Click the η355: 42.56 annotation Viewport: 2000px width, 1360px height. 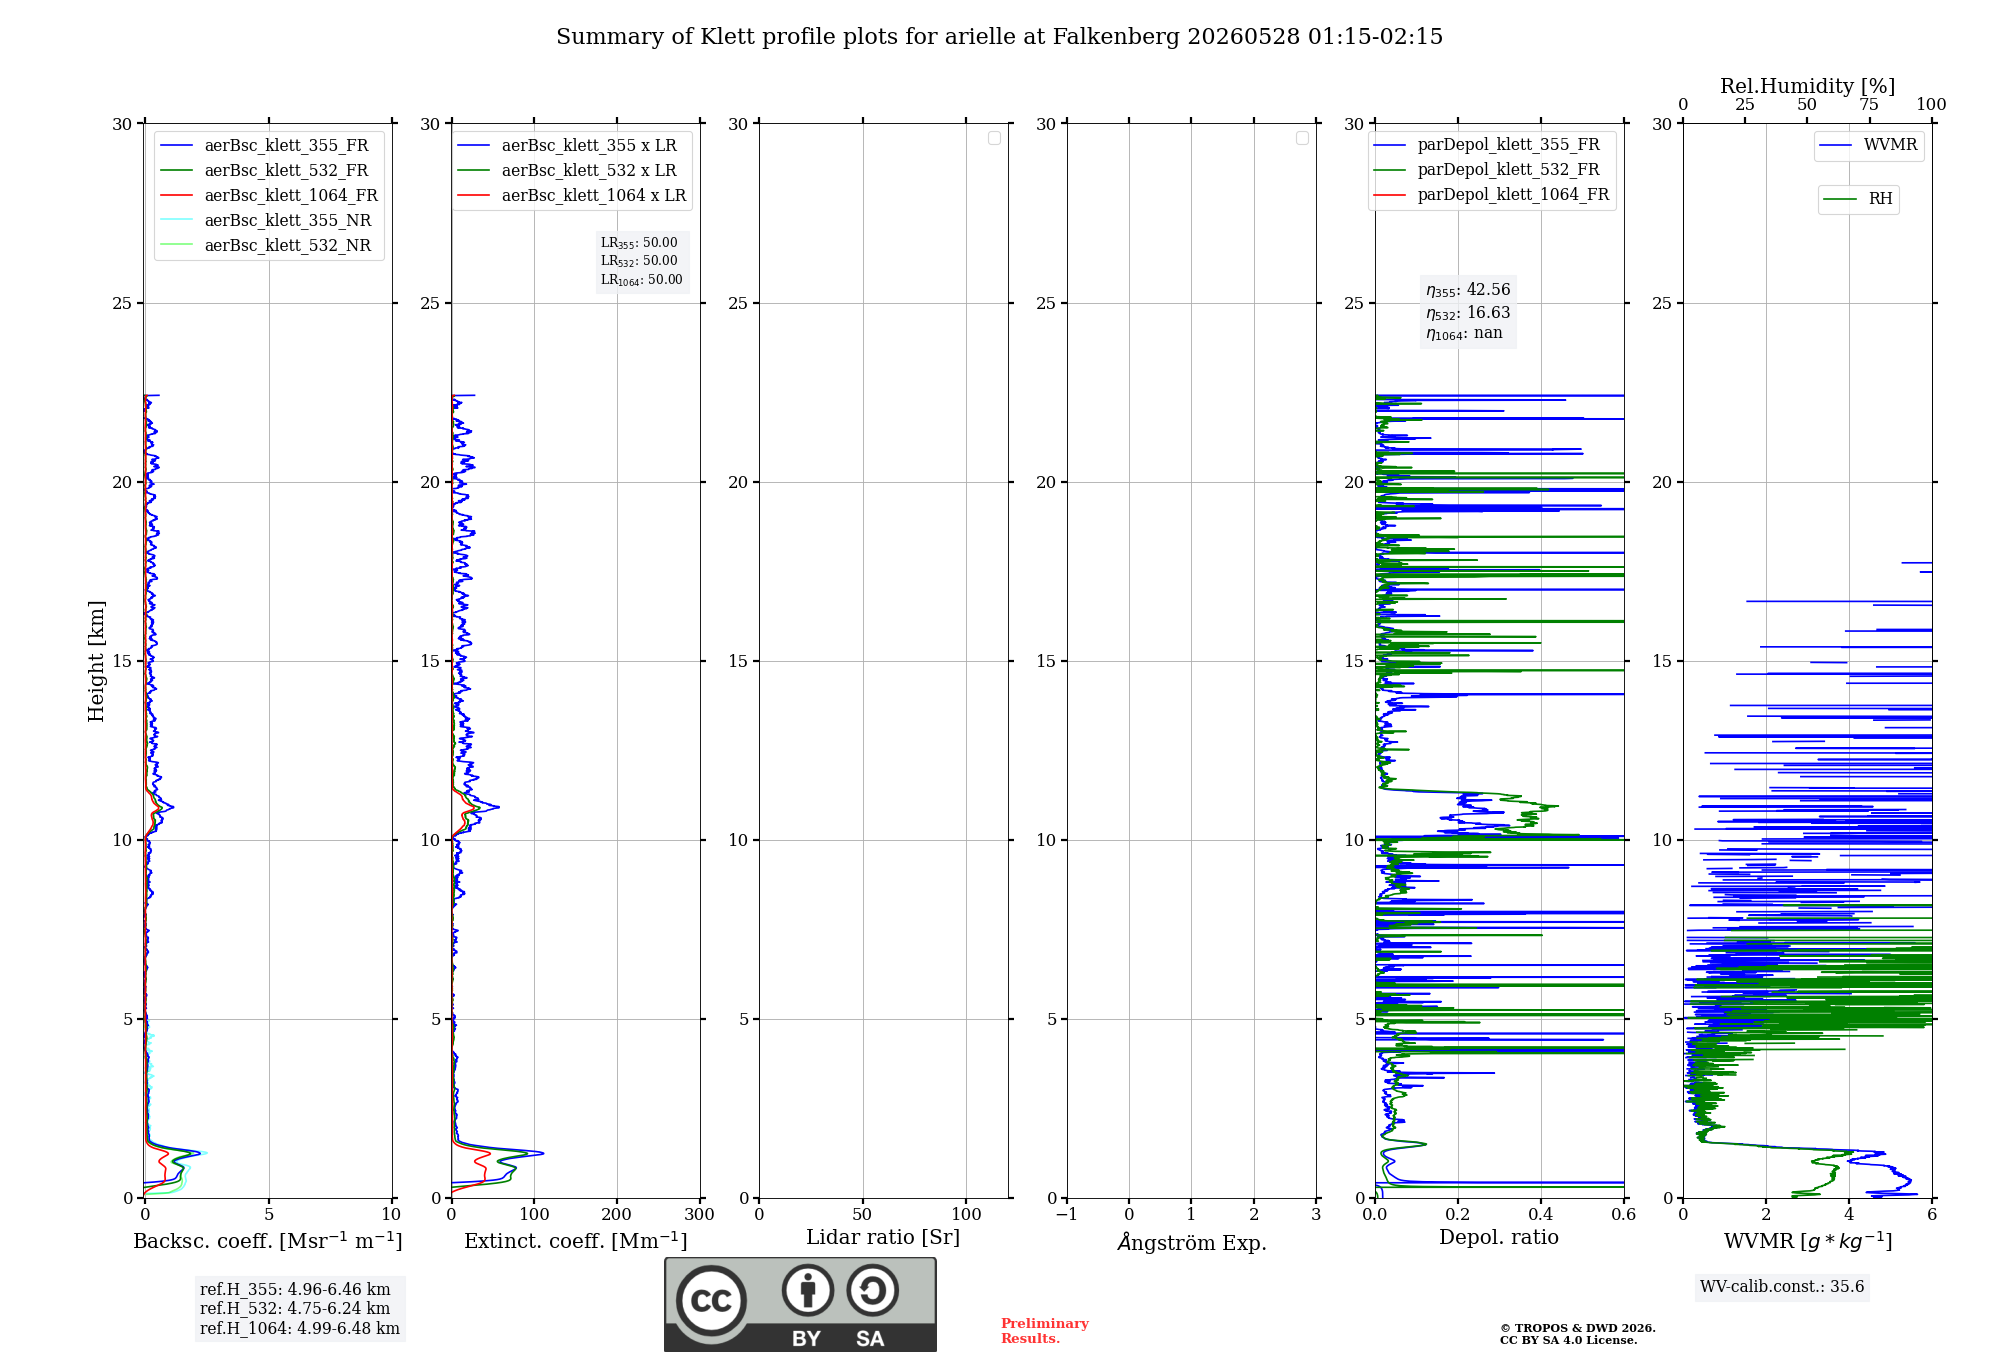1468,290
